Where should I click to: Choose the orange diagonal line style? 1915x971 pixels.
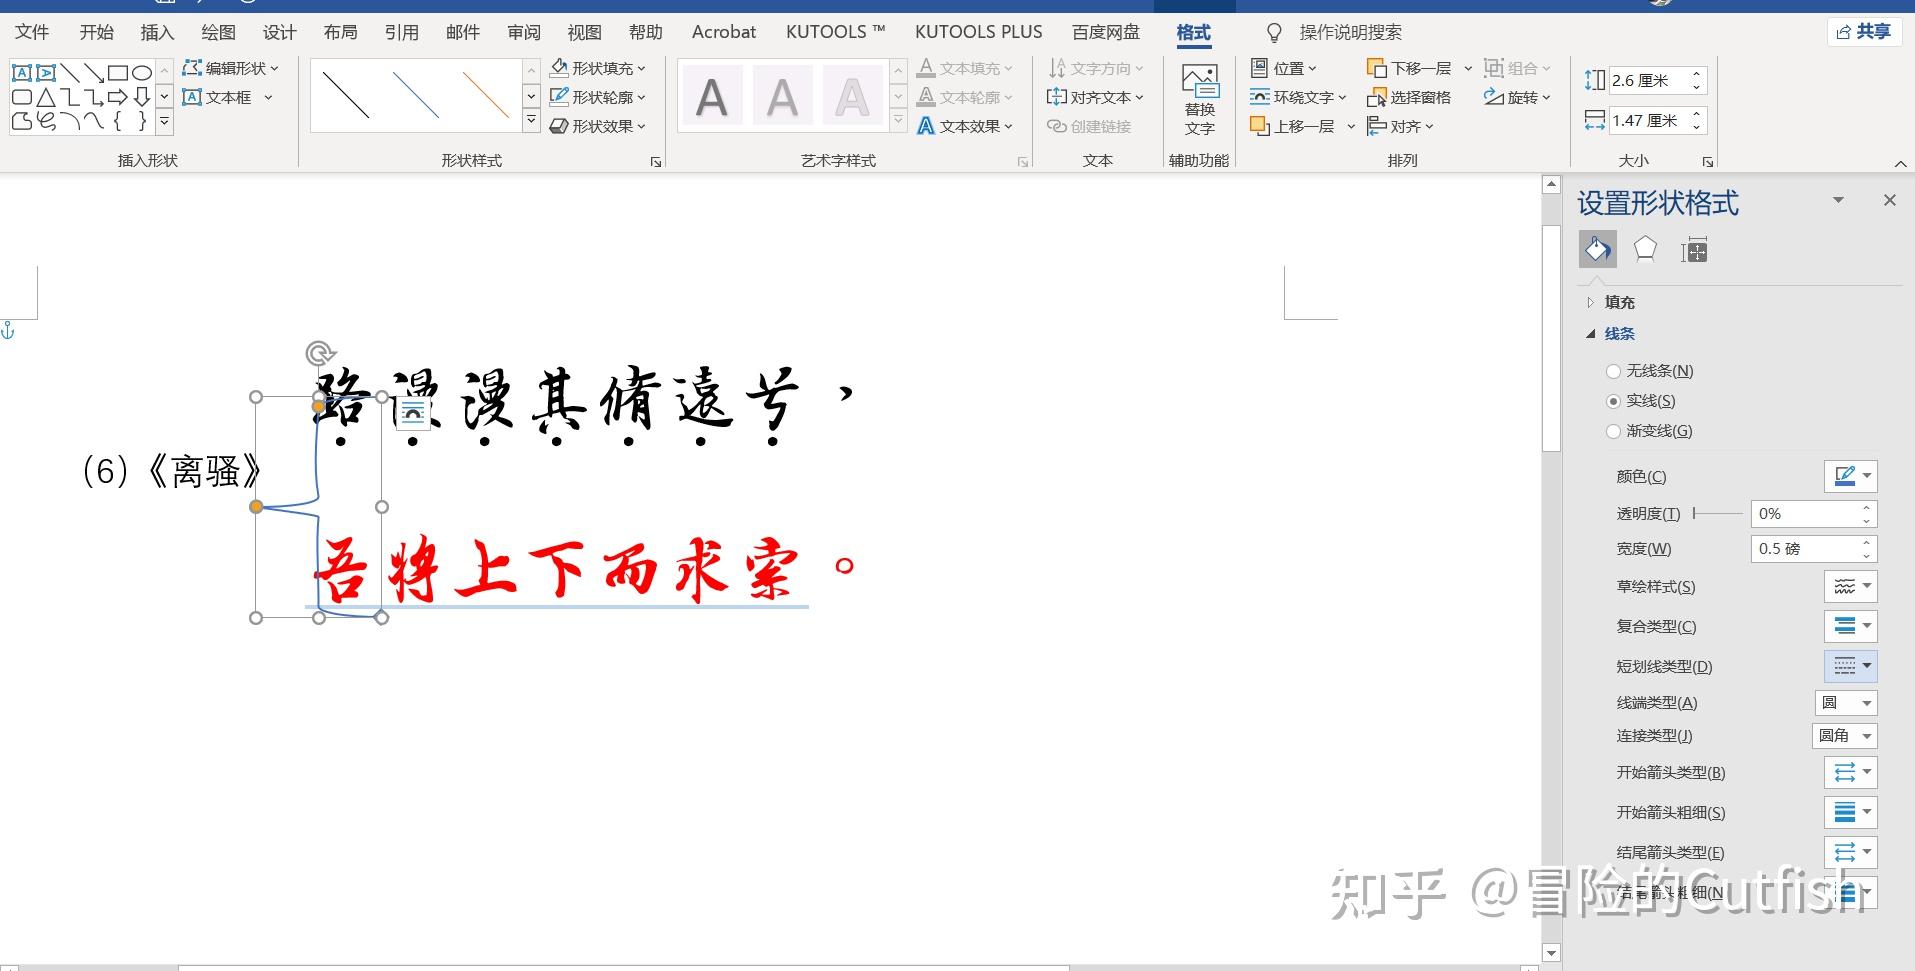[486, 96]
